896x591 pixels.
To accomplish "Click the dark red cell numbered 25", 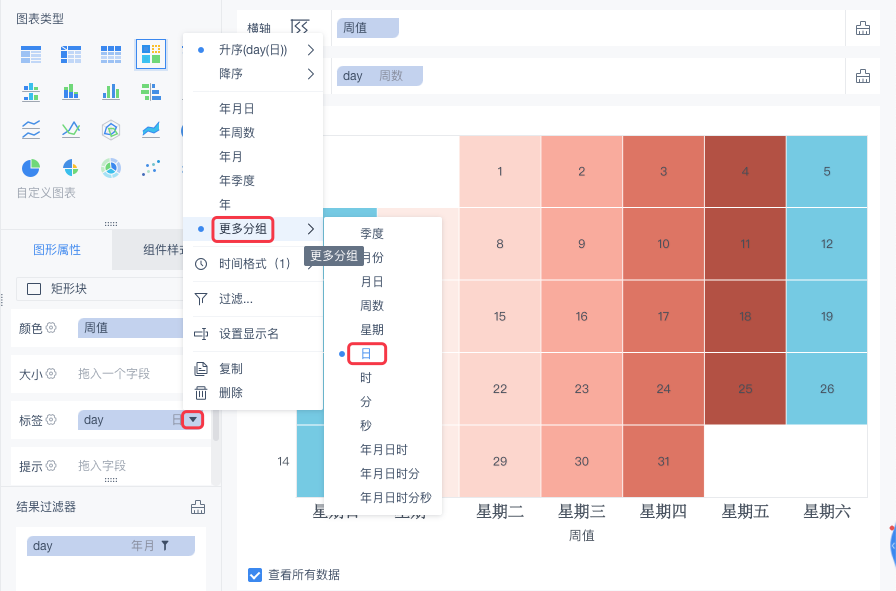I will (x=744, y=388).
